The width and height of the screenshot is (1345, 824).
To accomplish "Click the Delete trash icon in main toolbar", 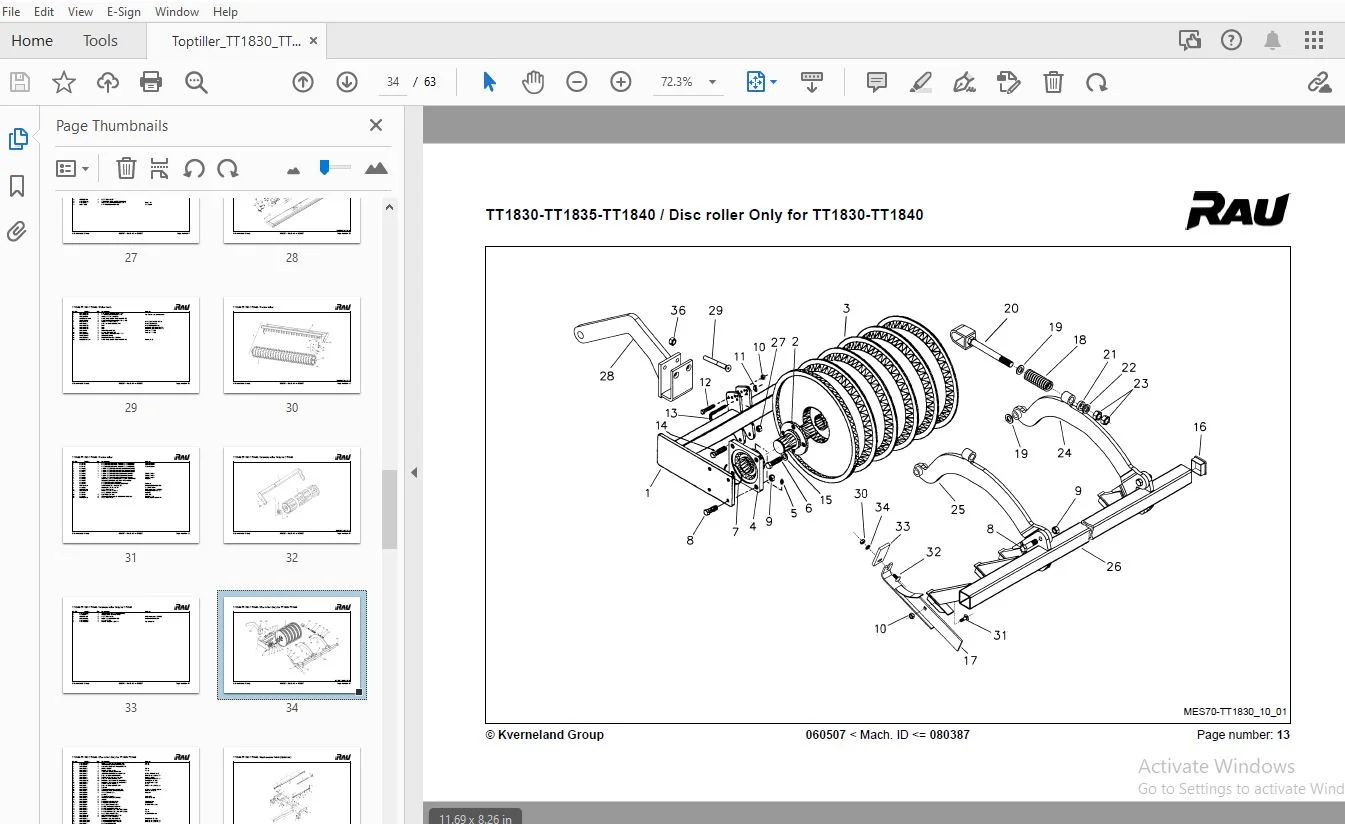I will coord(1053,82).
